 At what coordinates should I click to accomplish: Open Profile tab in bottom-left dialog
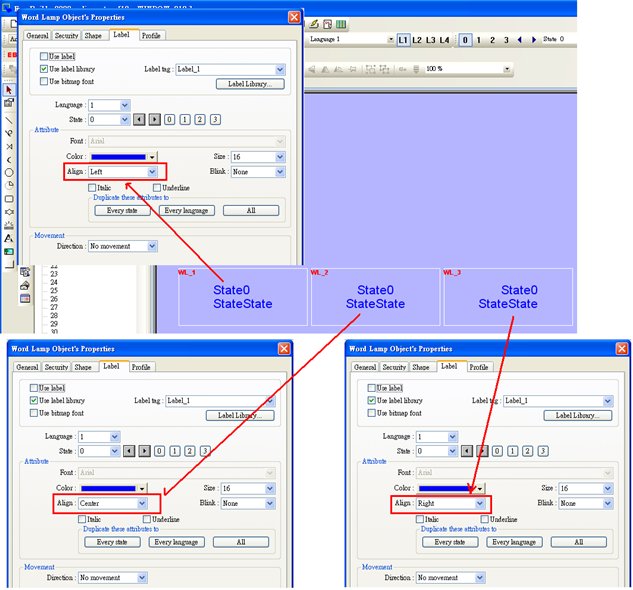141,367
